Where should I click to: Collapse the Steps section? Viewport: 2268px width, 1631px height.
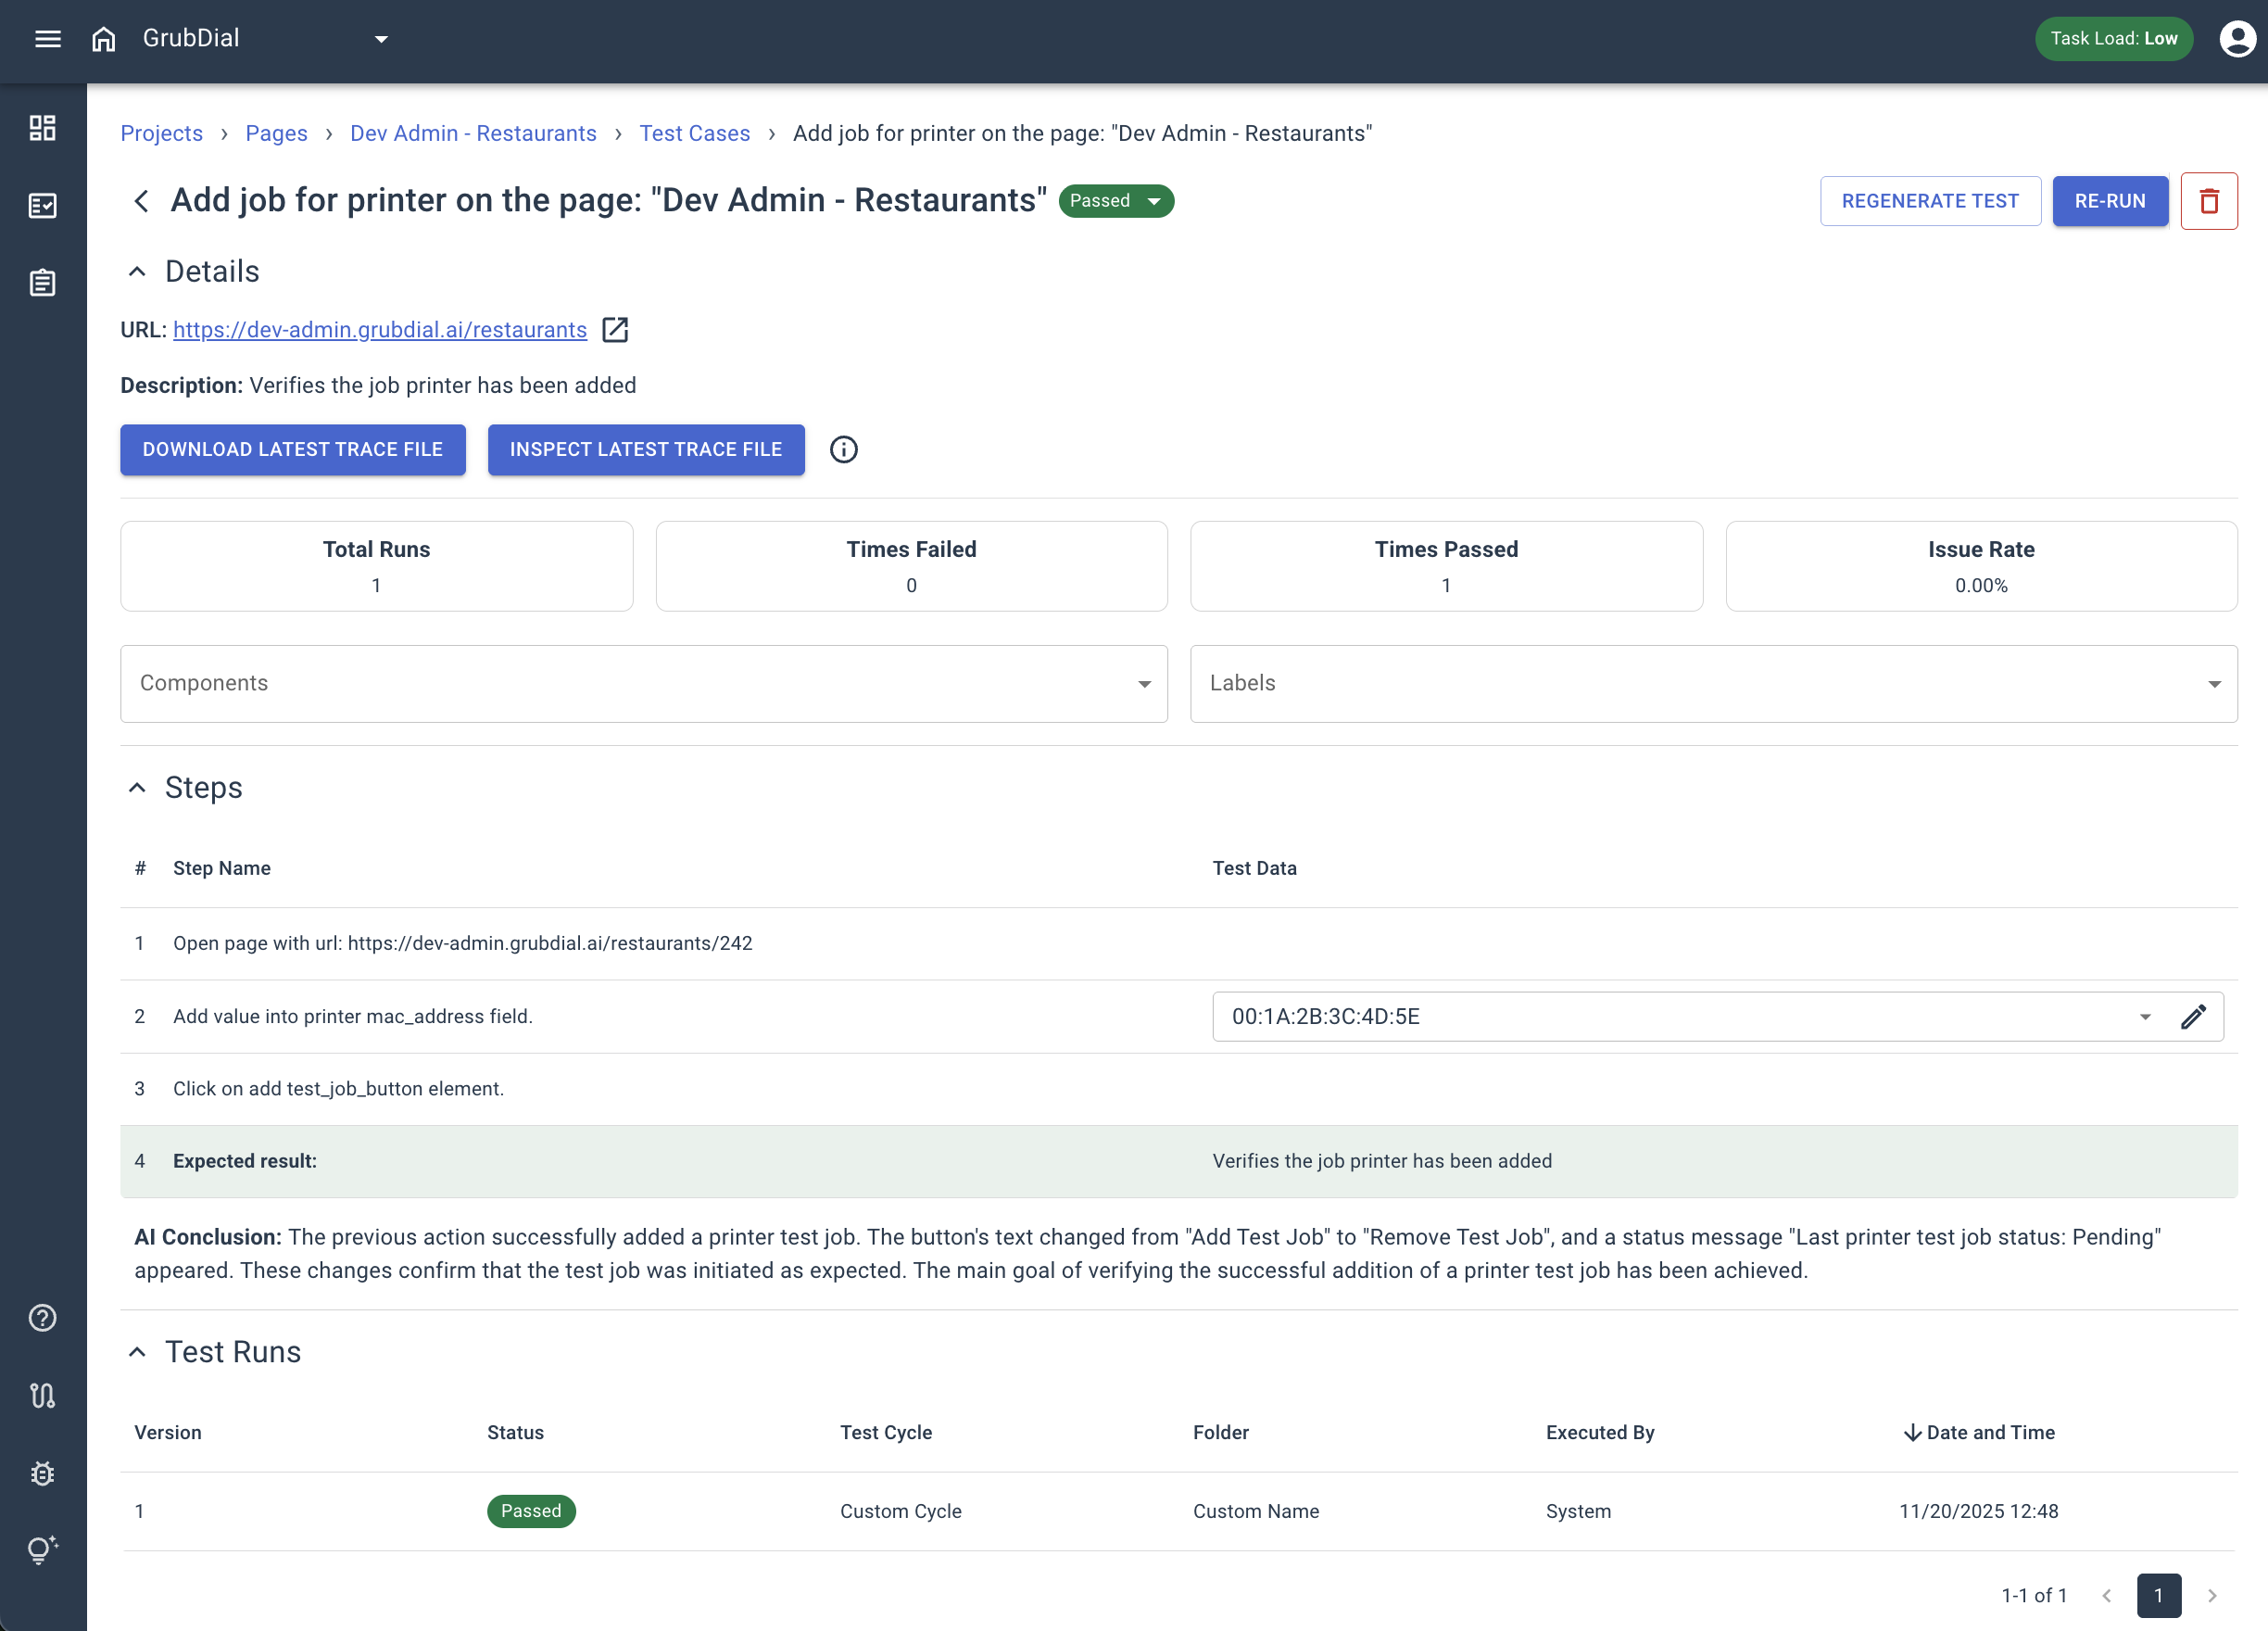tap(138, 788)
